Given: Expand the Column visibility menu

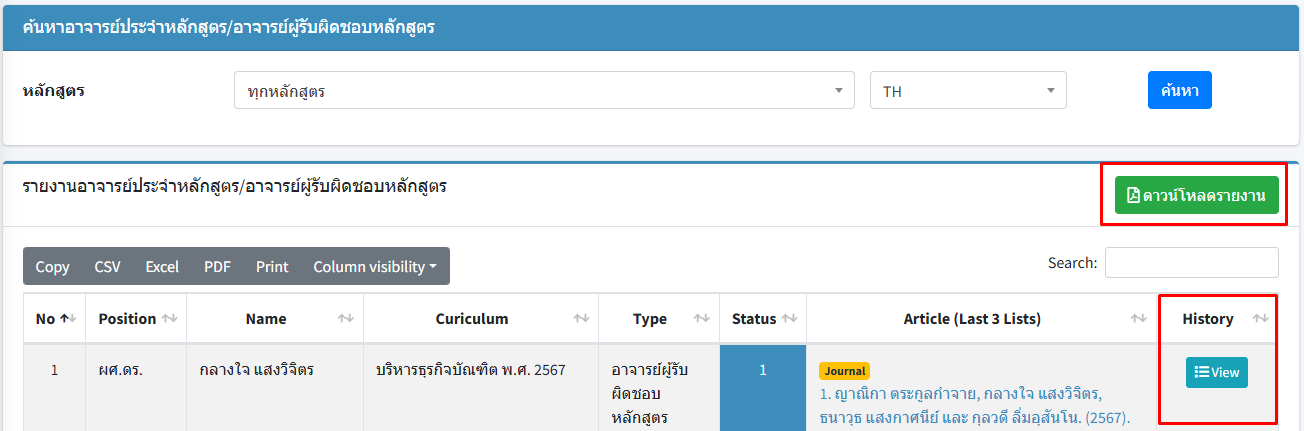Looking at the screenshot, I should click(375, 266).
